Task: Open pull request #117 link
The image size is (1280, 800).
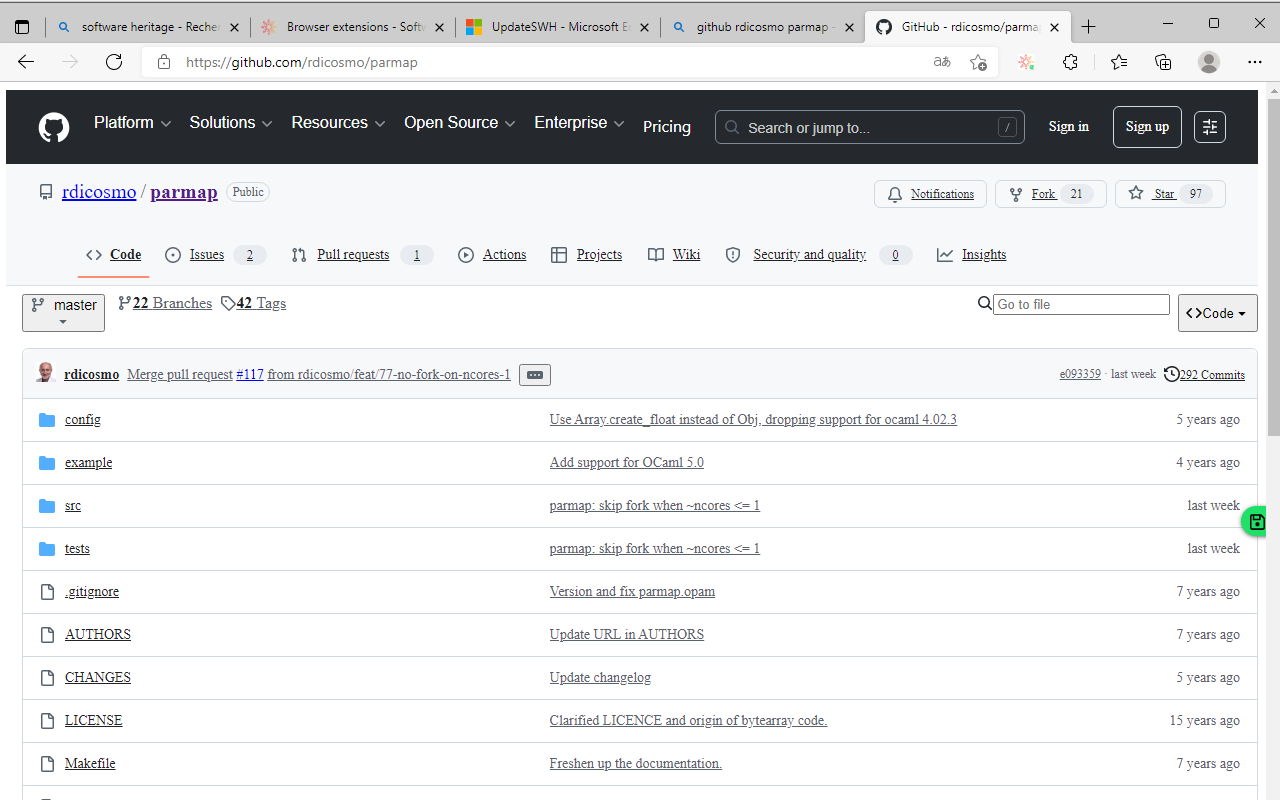Action: click(250, 375)
